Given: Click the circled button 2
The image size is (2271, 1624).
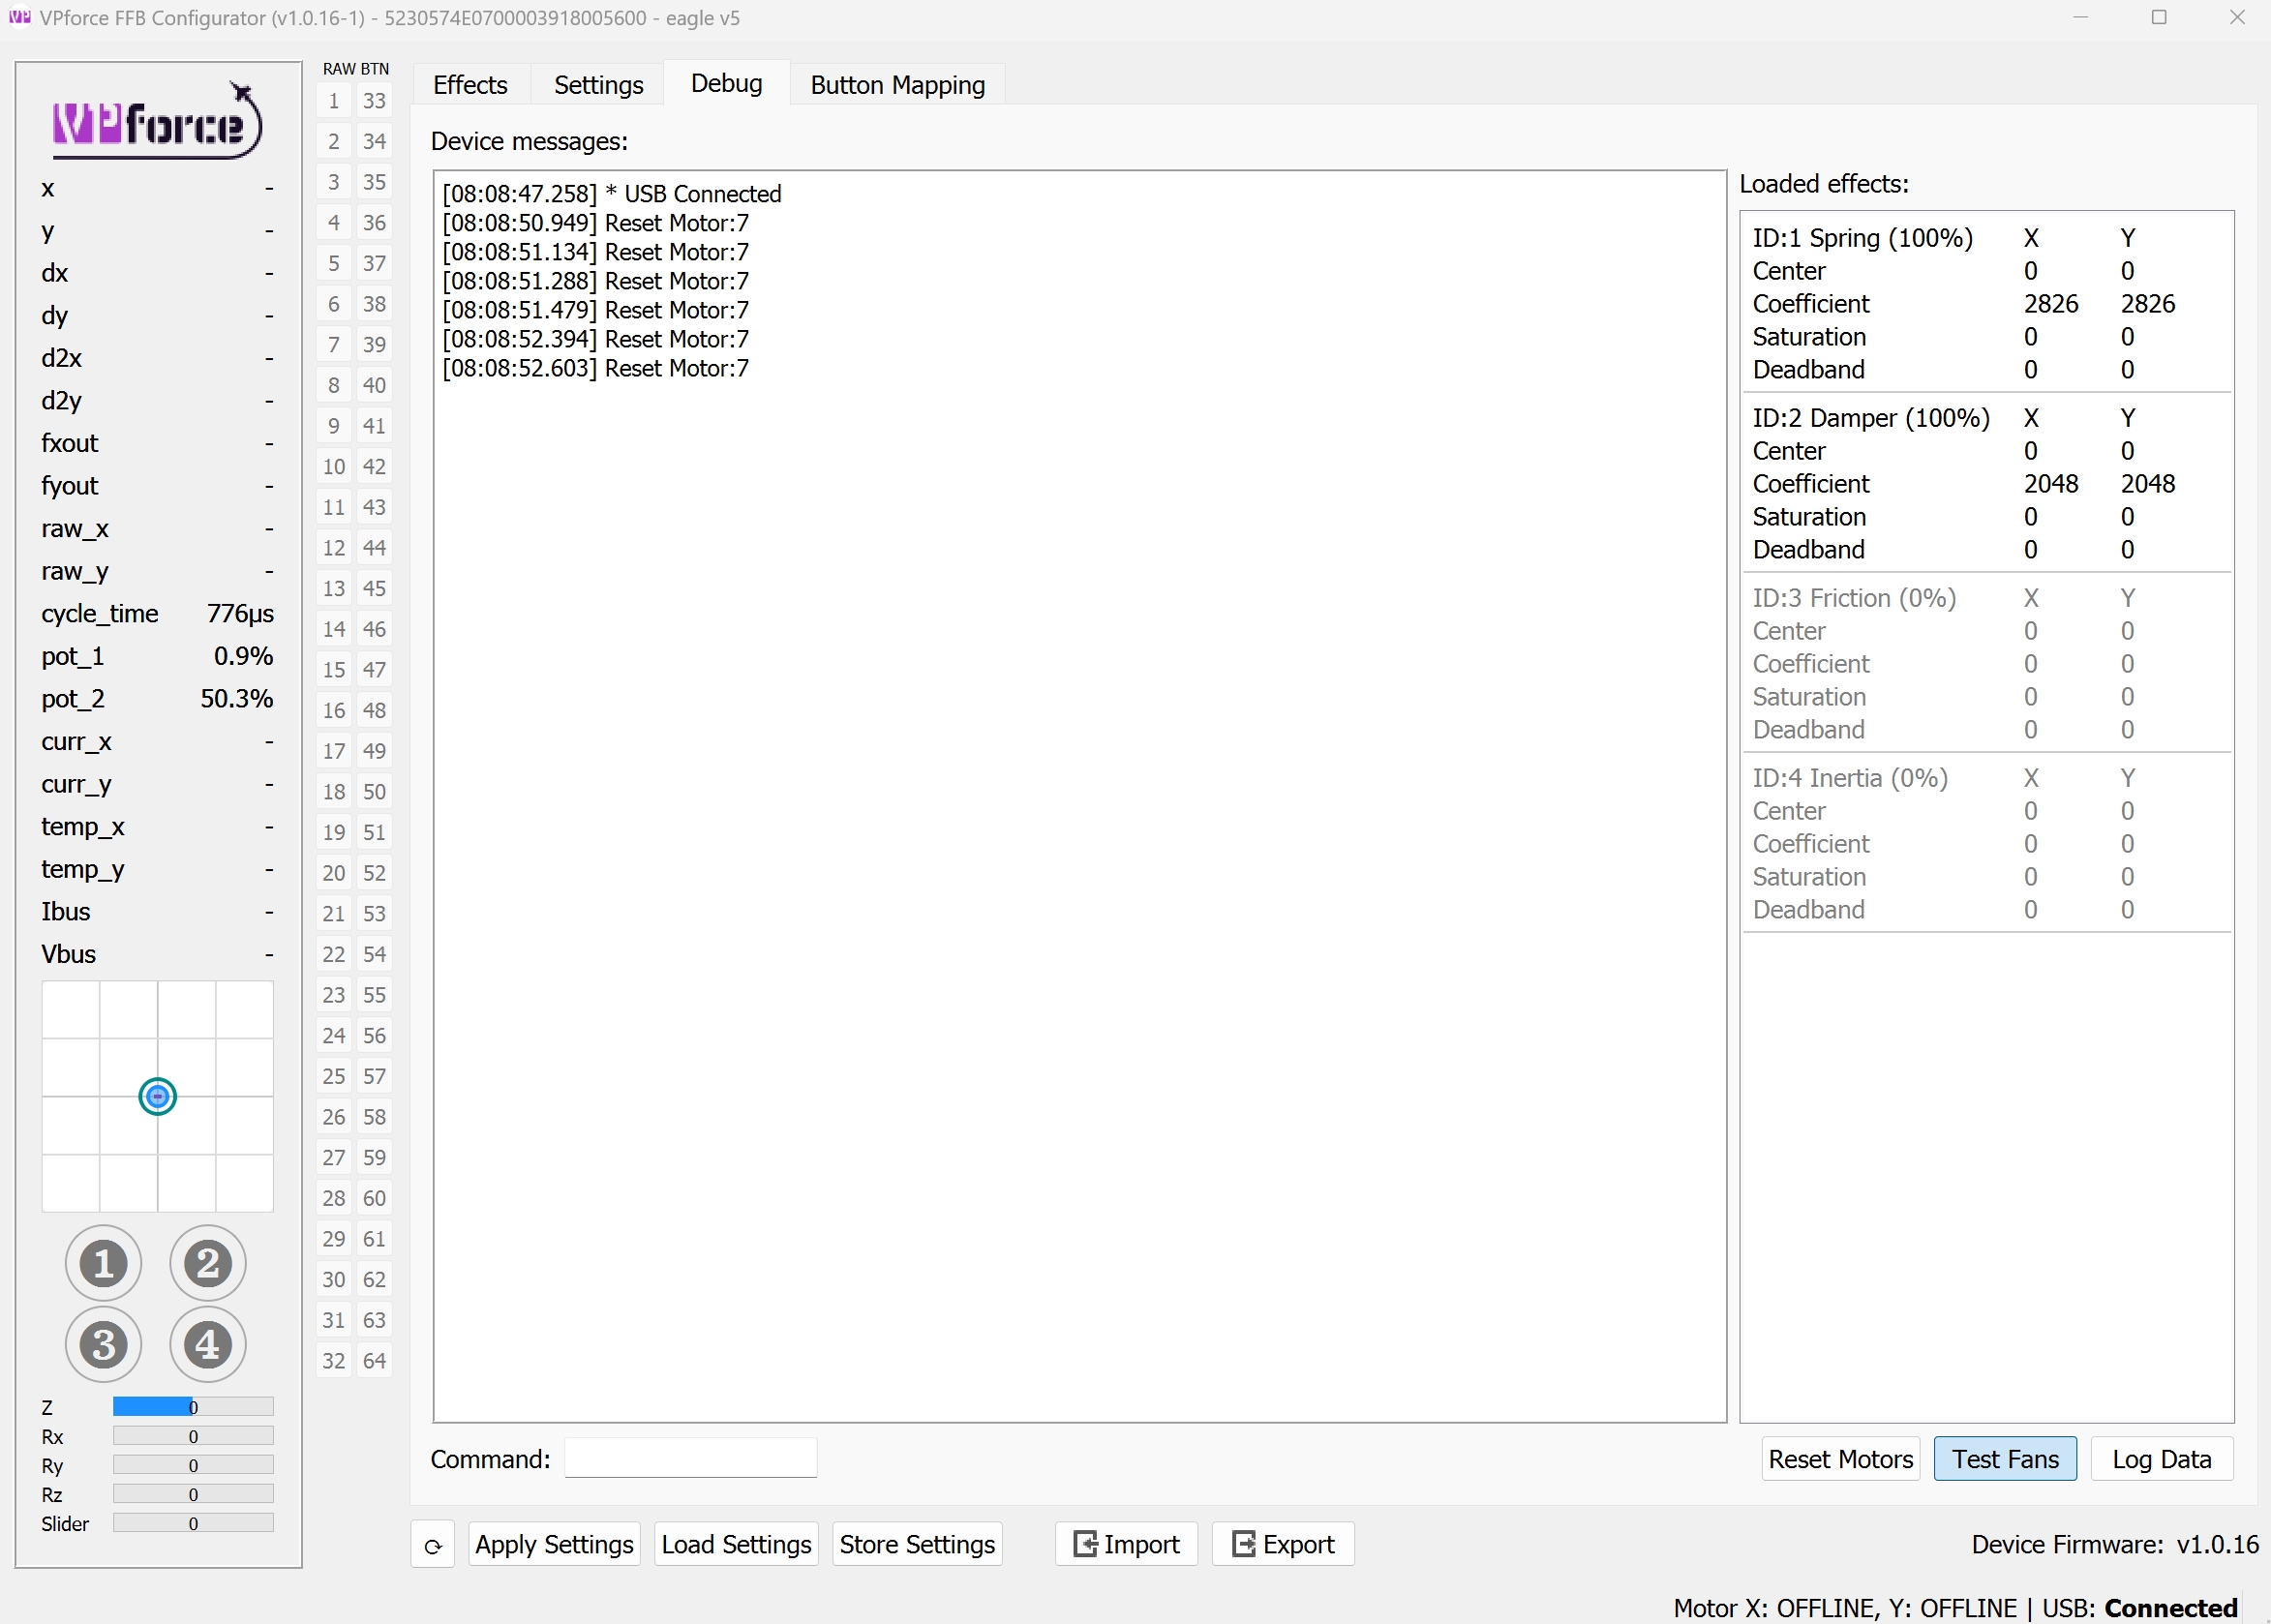Looking at the screenshot, I should tap(207, 1263).
